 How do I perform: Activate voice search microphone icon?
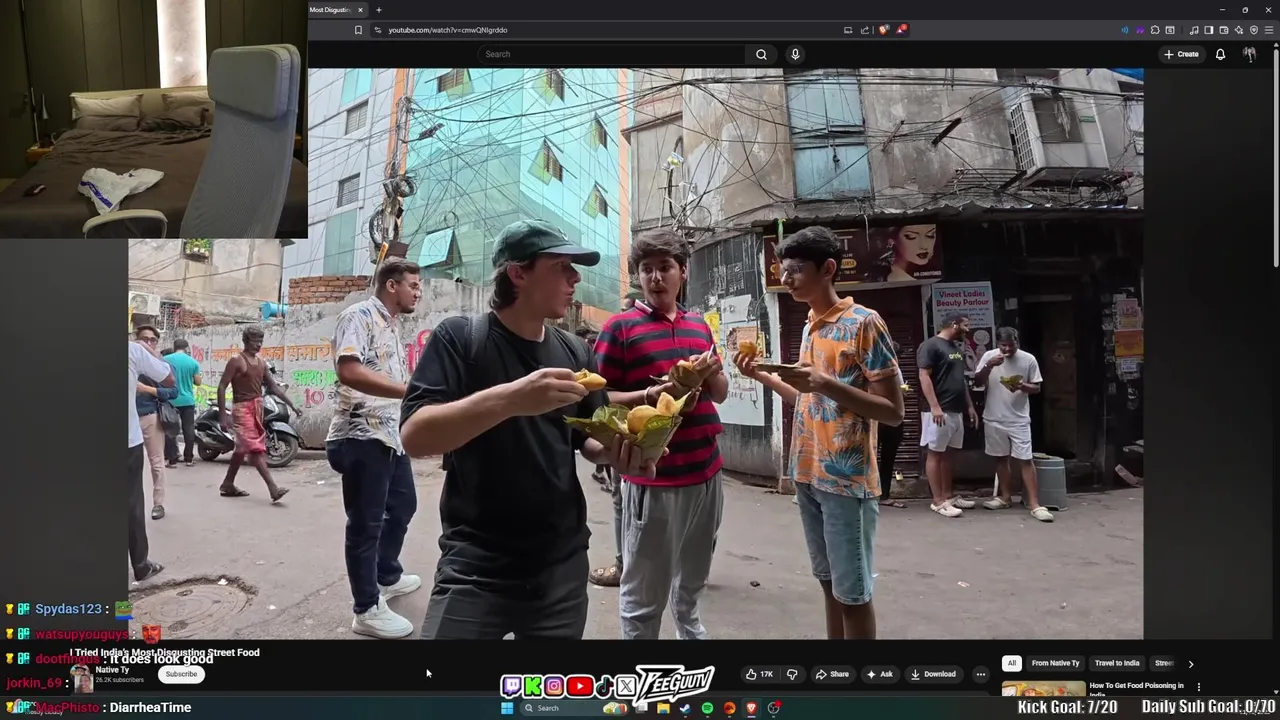point(795,54)
